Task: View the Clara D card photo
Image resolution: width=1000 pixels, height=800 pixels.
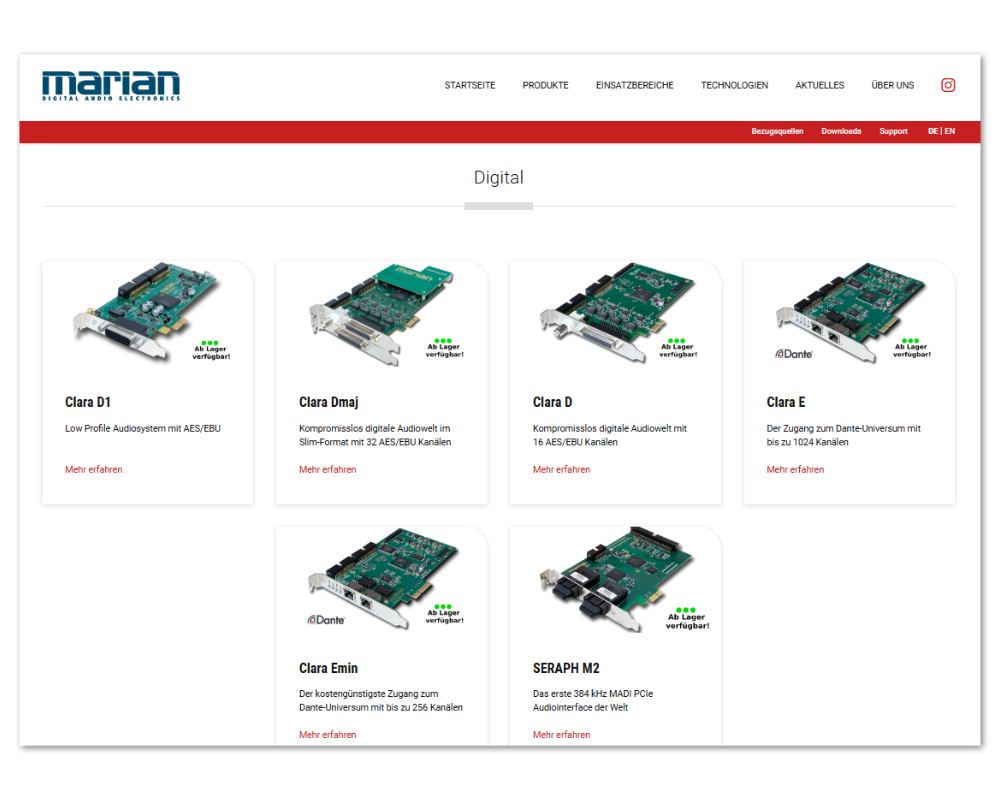Action: (616, 313)
